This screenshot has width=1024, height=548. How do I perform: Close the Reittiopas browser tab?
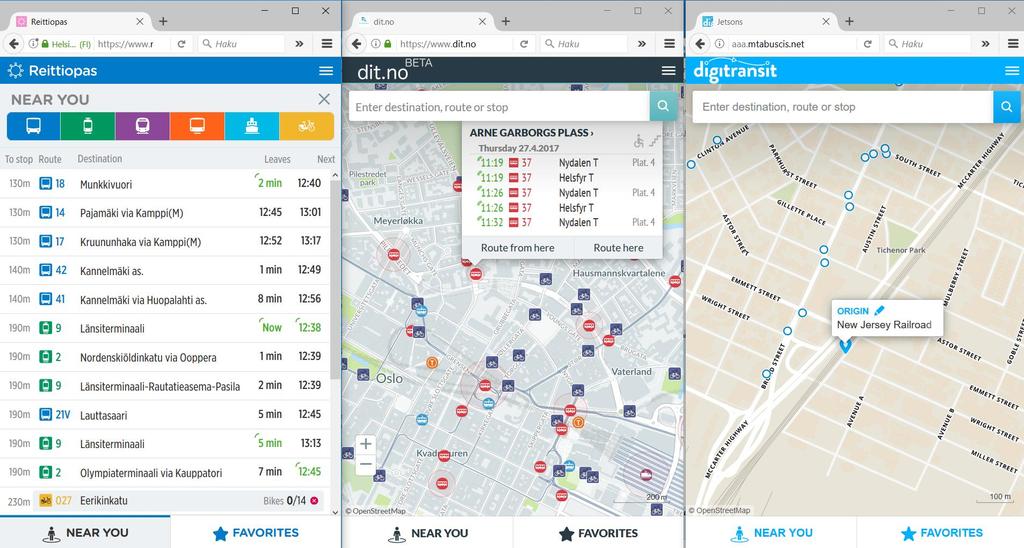tap(140, 22)
